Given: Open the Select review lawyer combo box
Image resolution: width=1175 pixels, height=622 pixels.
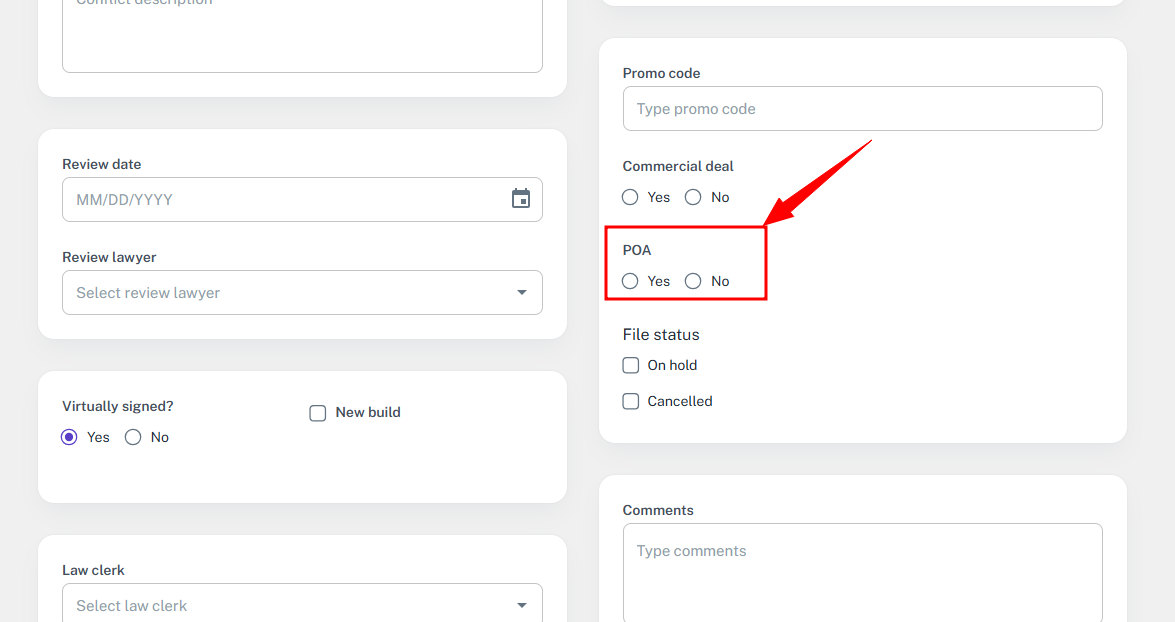Looking at the screenshot, I should coord(302,292).
